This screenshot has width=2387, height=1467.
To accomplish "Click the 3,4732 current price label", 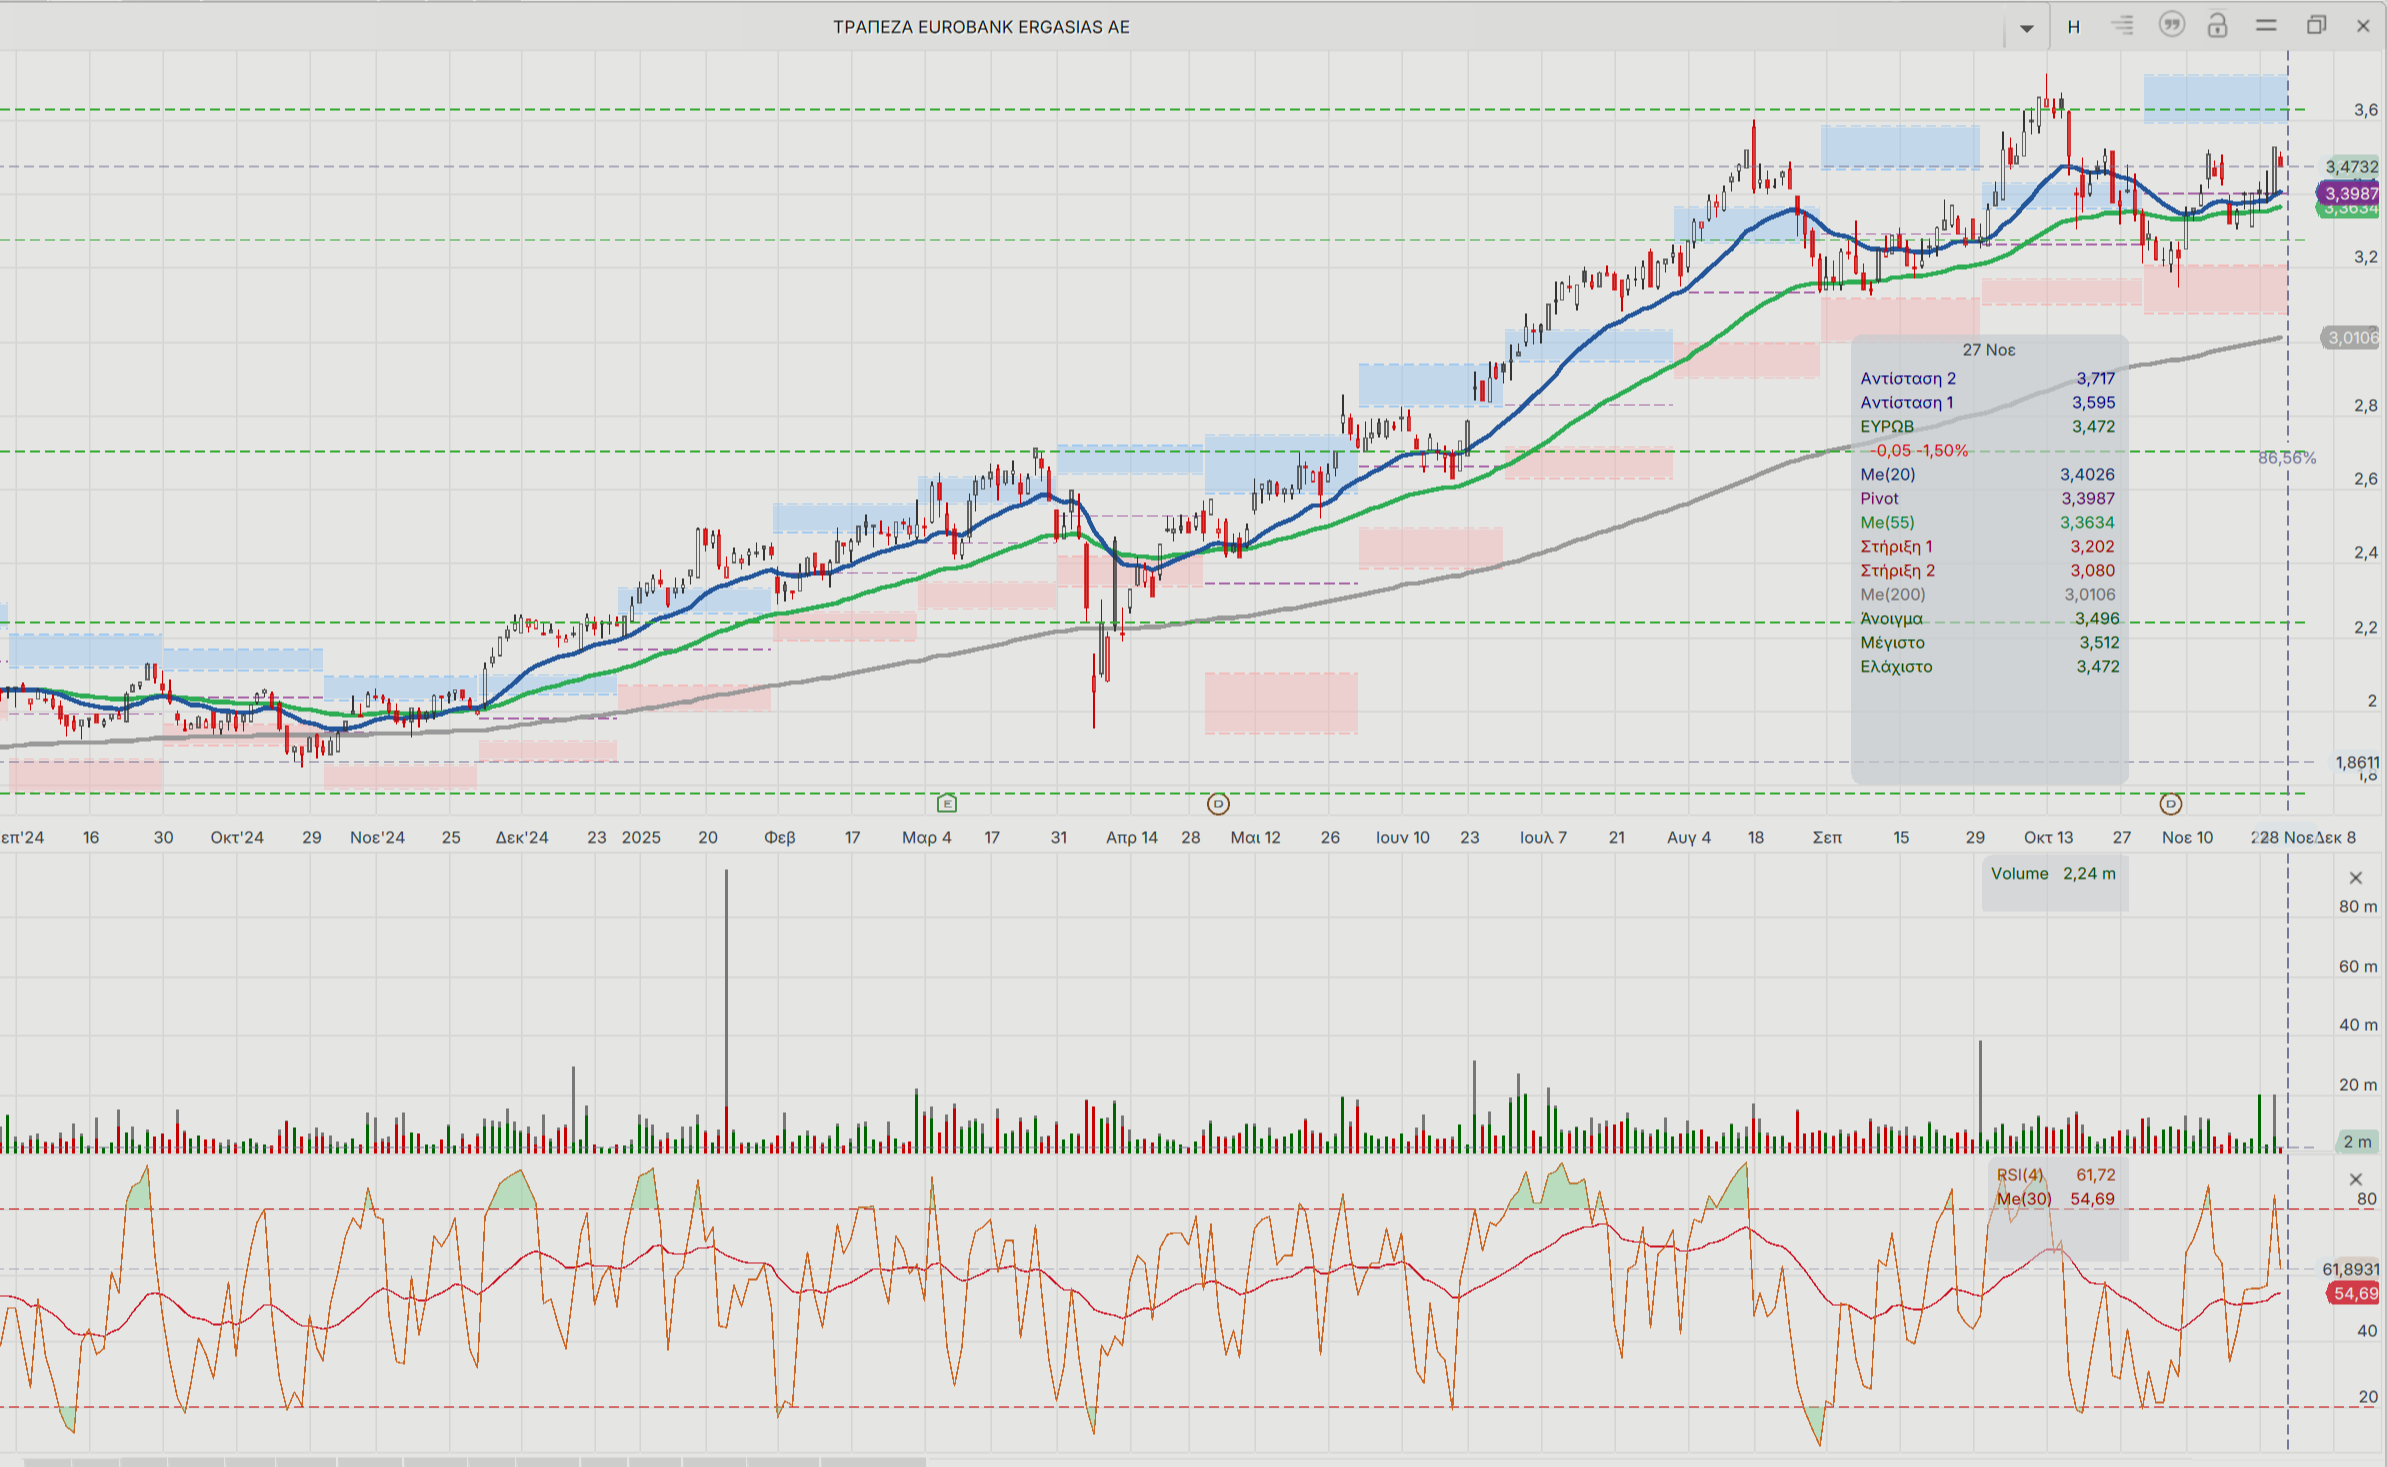I will tap(2351, 167).
